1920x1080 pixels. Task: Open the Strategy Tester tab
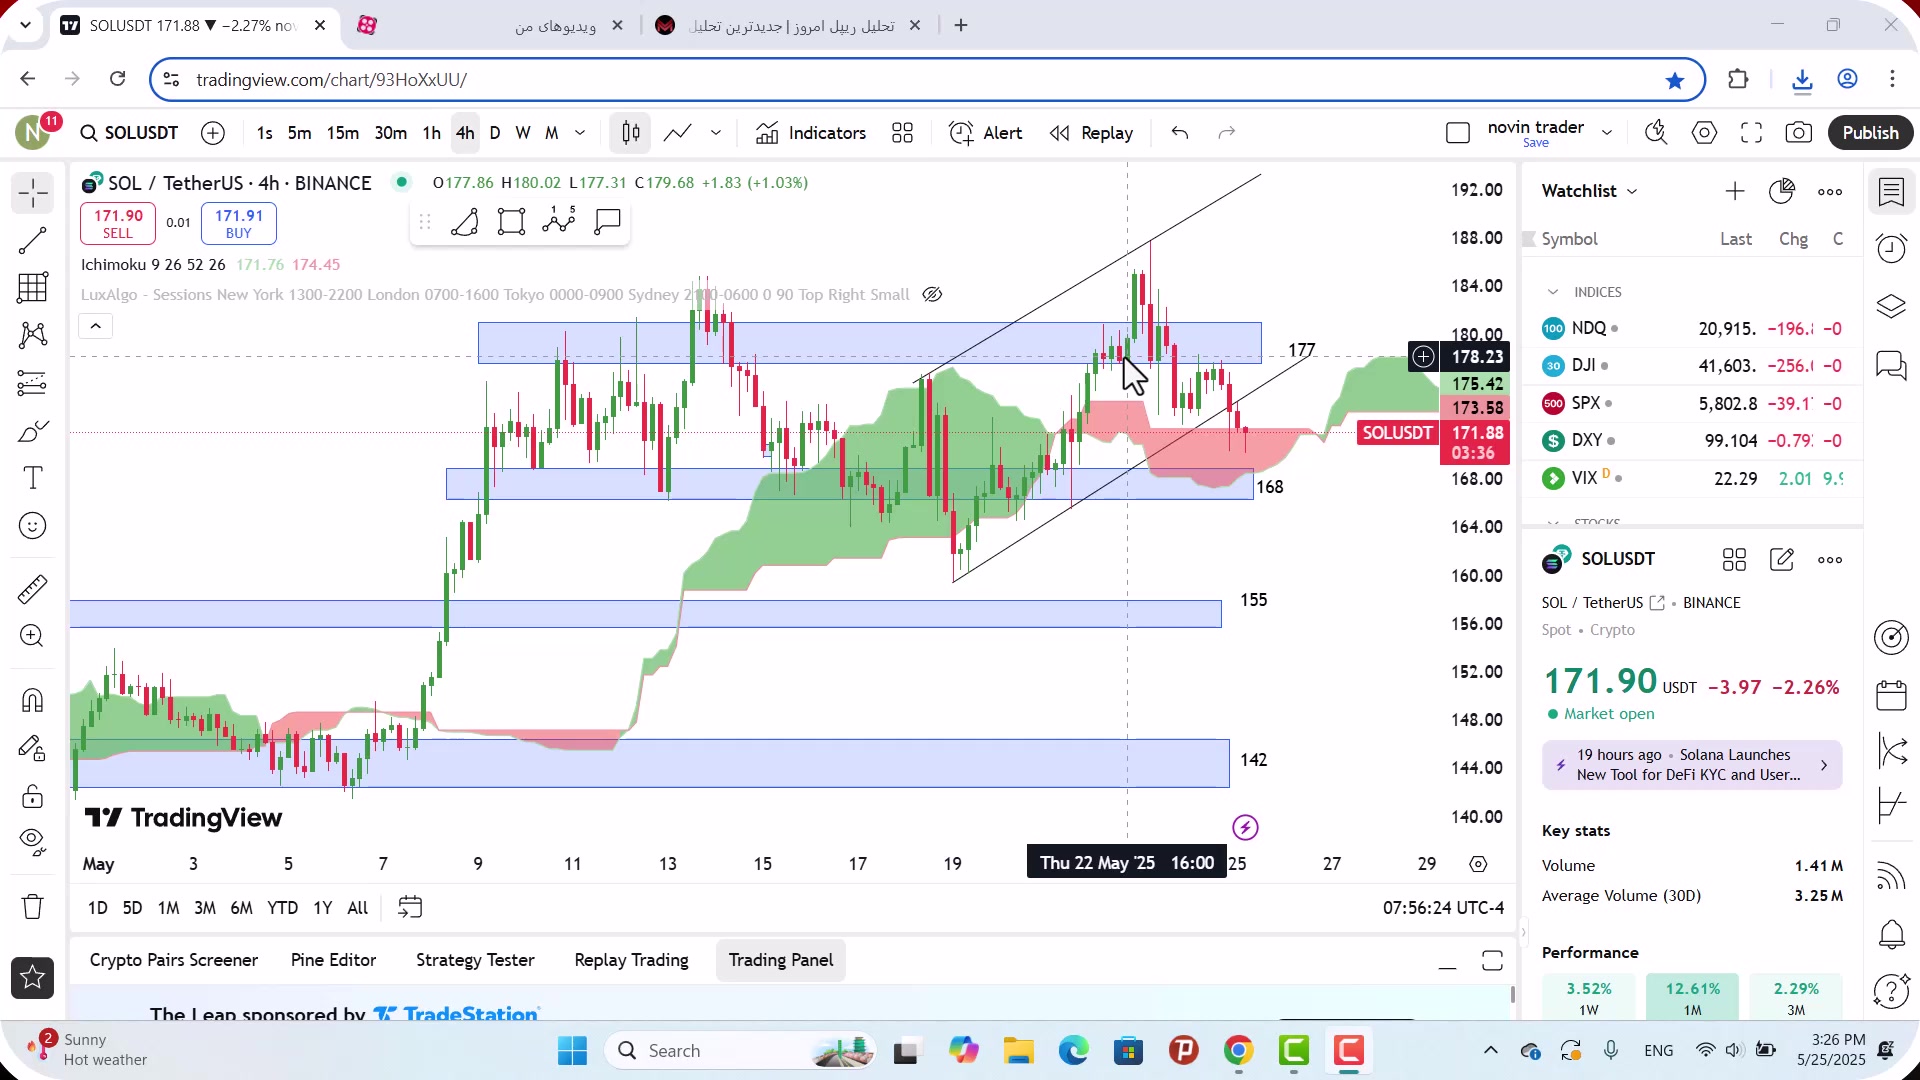tap(475, 960)
